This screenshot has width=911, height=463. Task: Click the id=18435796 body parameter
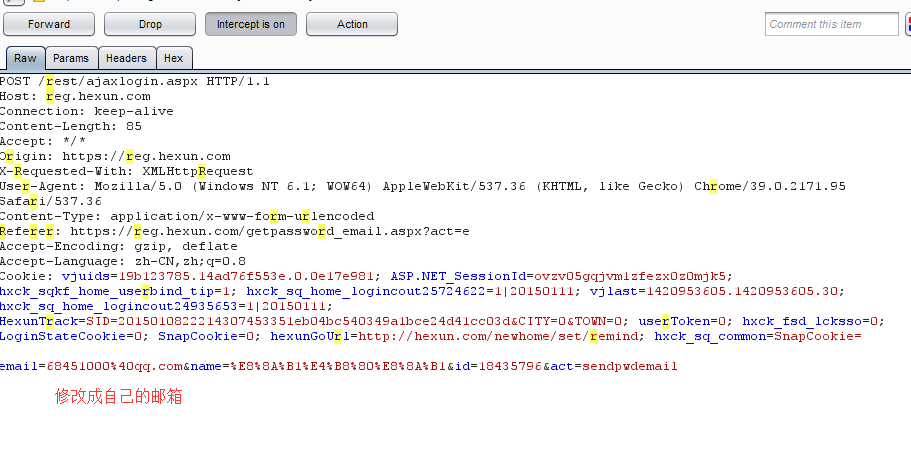498,367
